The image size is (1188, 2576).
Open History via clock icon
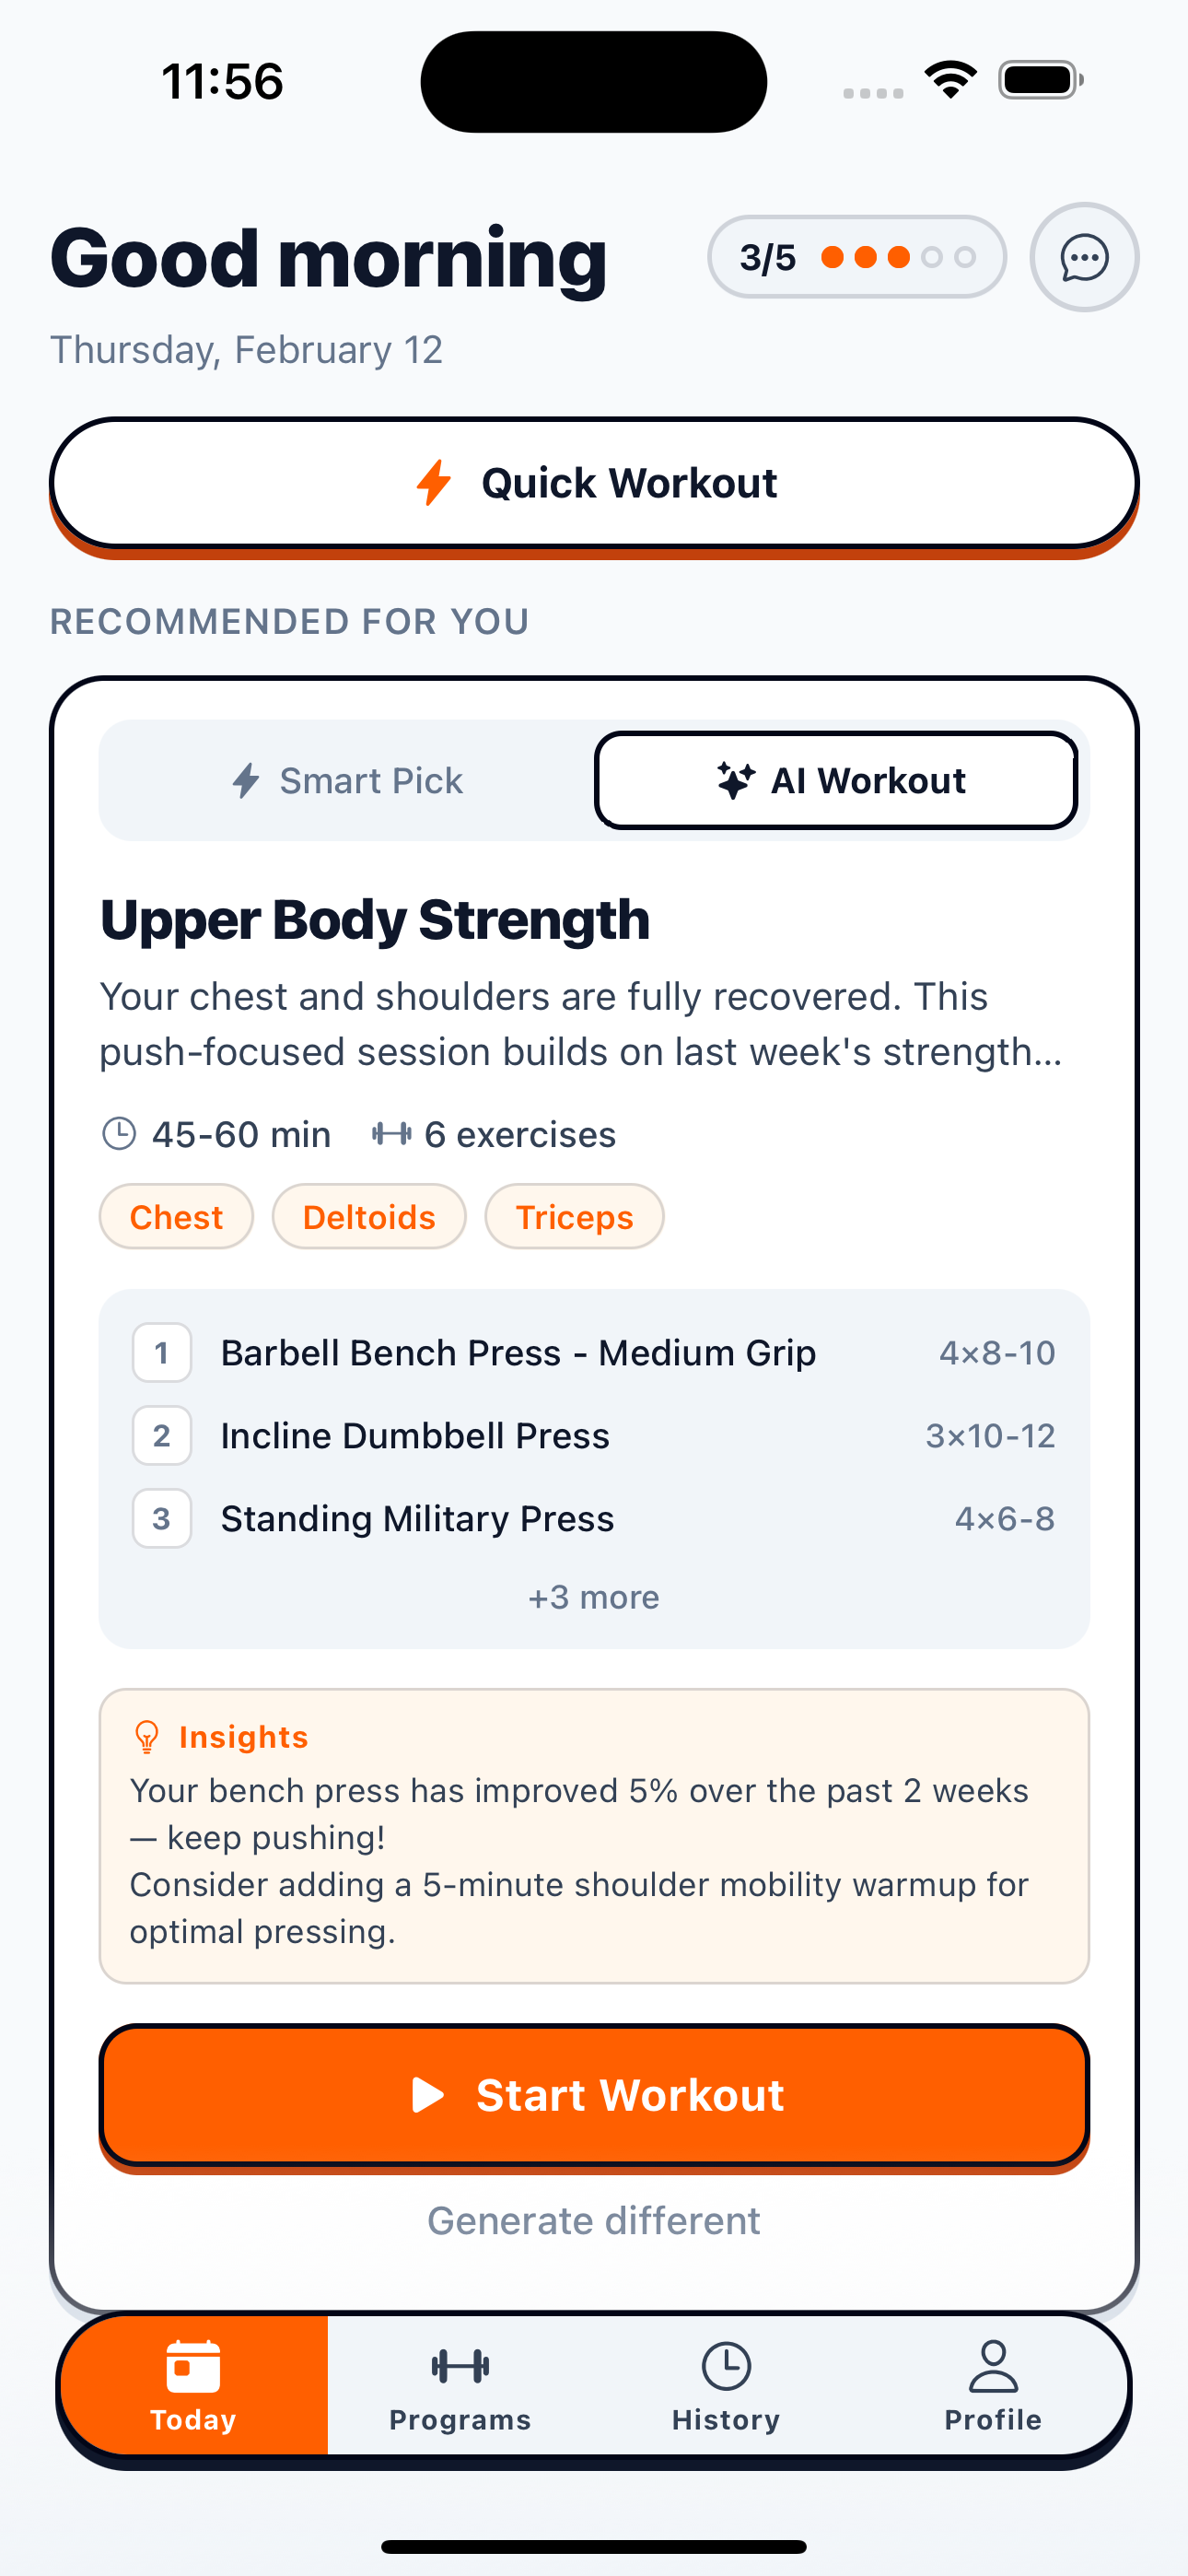tap(726, 2366)
